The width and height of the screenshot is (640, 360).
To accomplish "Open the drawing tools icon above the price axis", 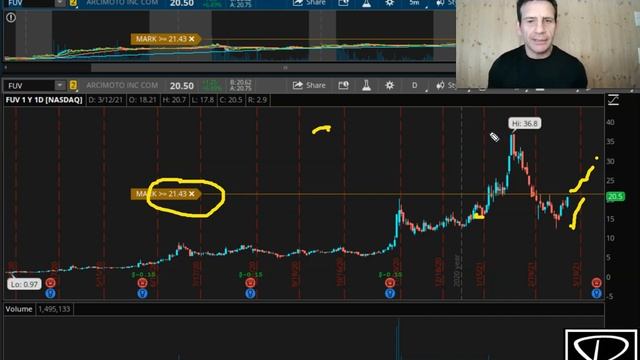I will tap(613, 100).
